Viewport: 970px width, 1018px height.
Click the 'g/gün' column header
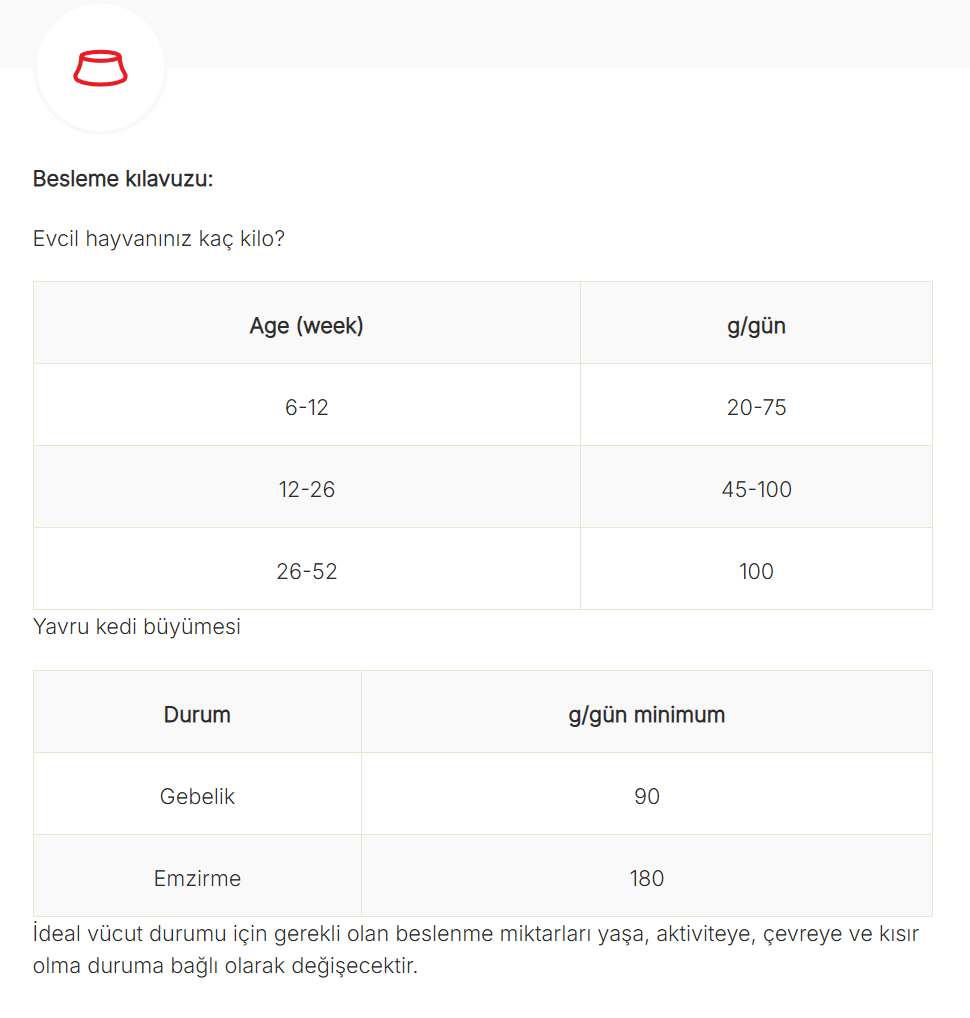tap(756, 323)
